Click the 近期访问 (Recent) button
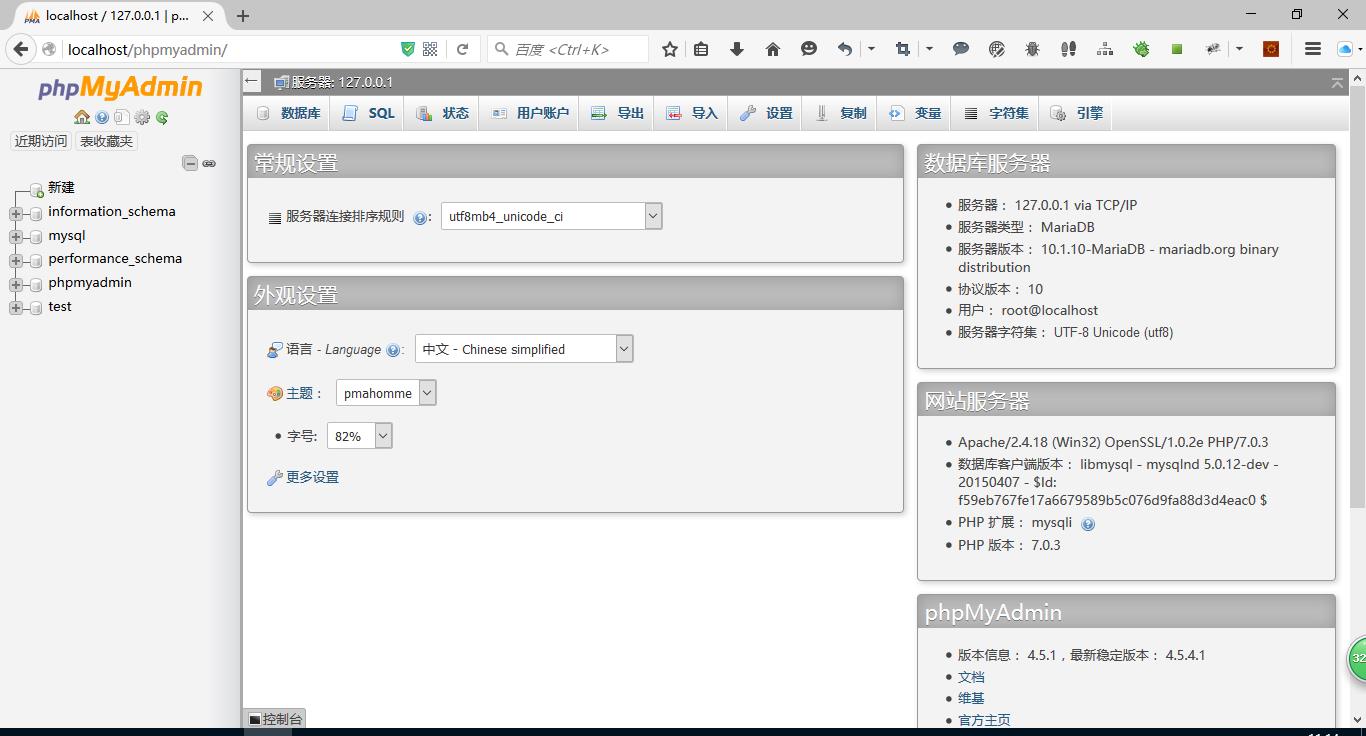This screenshot has height=736, width=1366. (41, 141)
